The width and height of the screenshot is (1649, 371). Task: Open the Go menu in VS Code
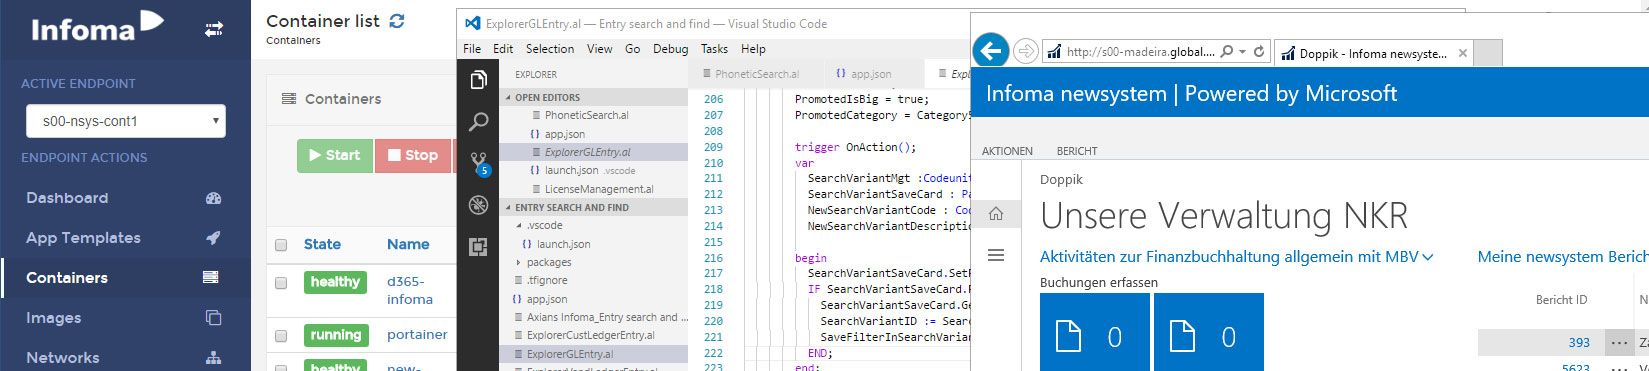pyautogui.click(x=633, y=48)
